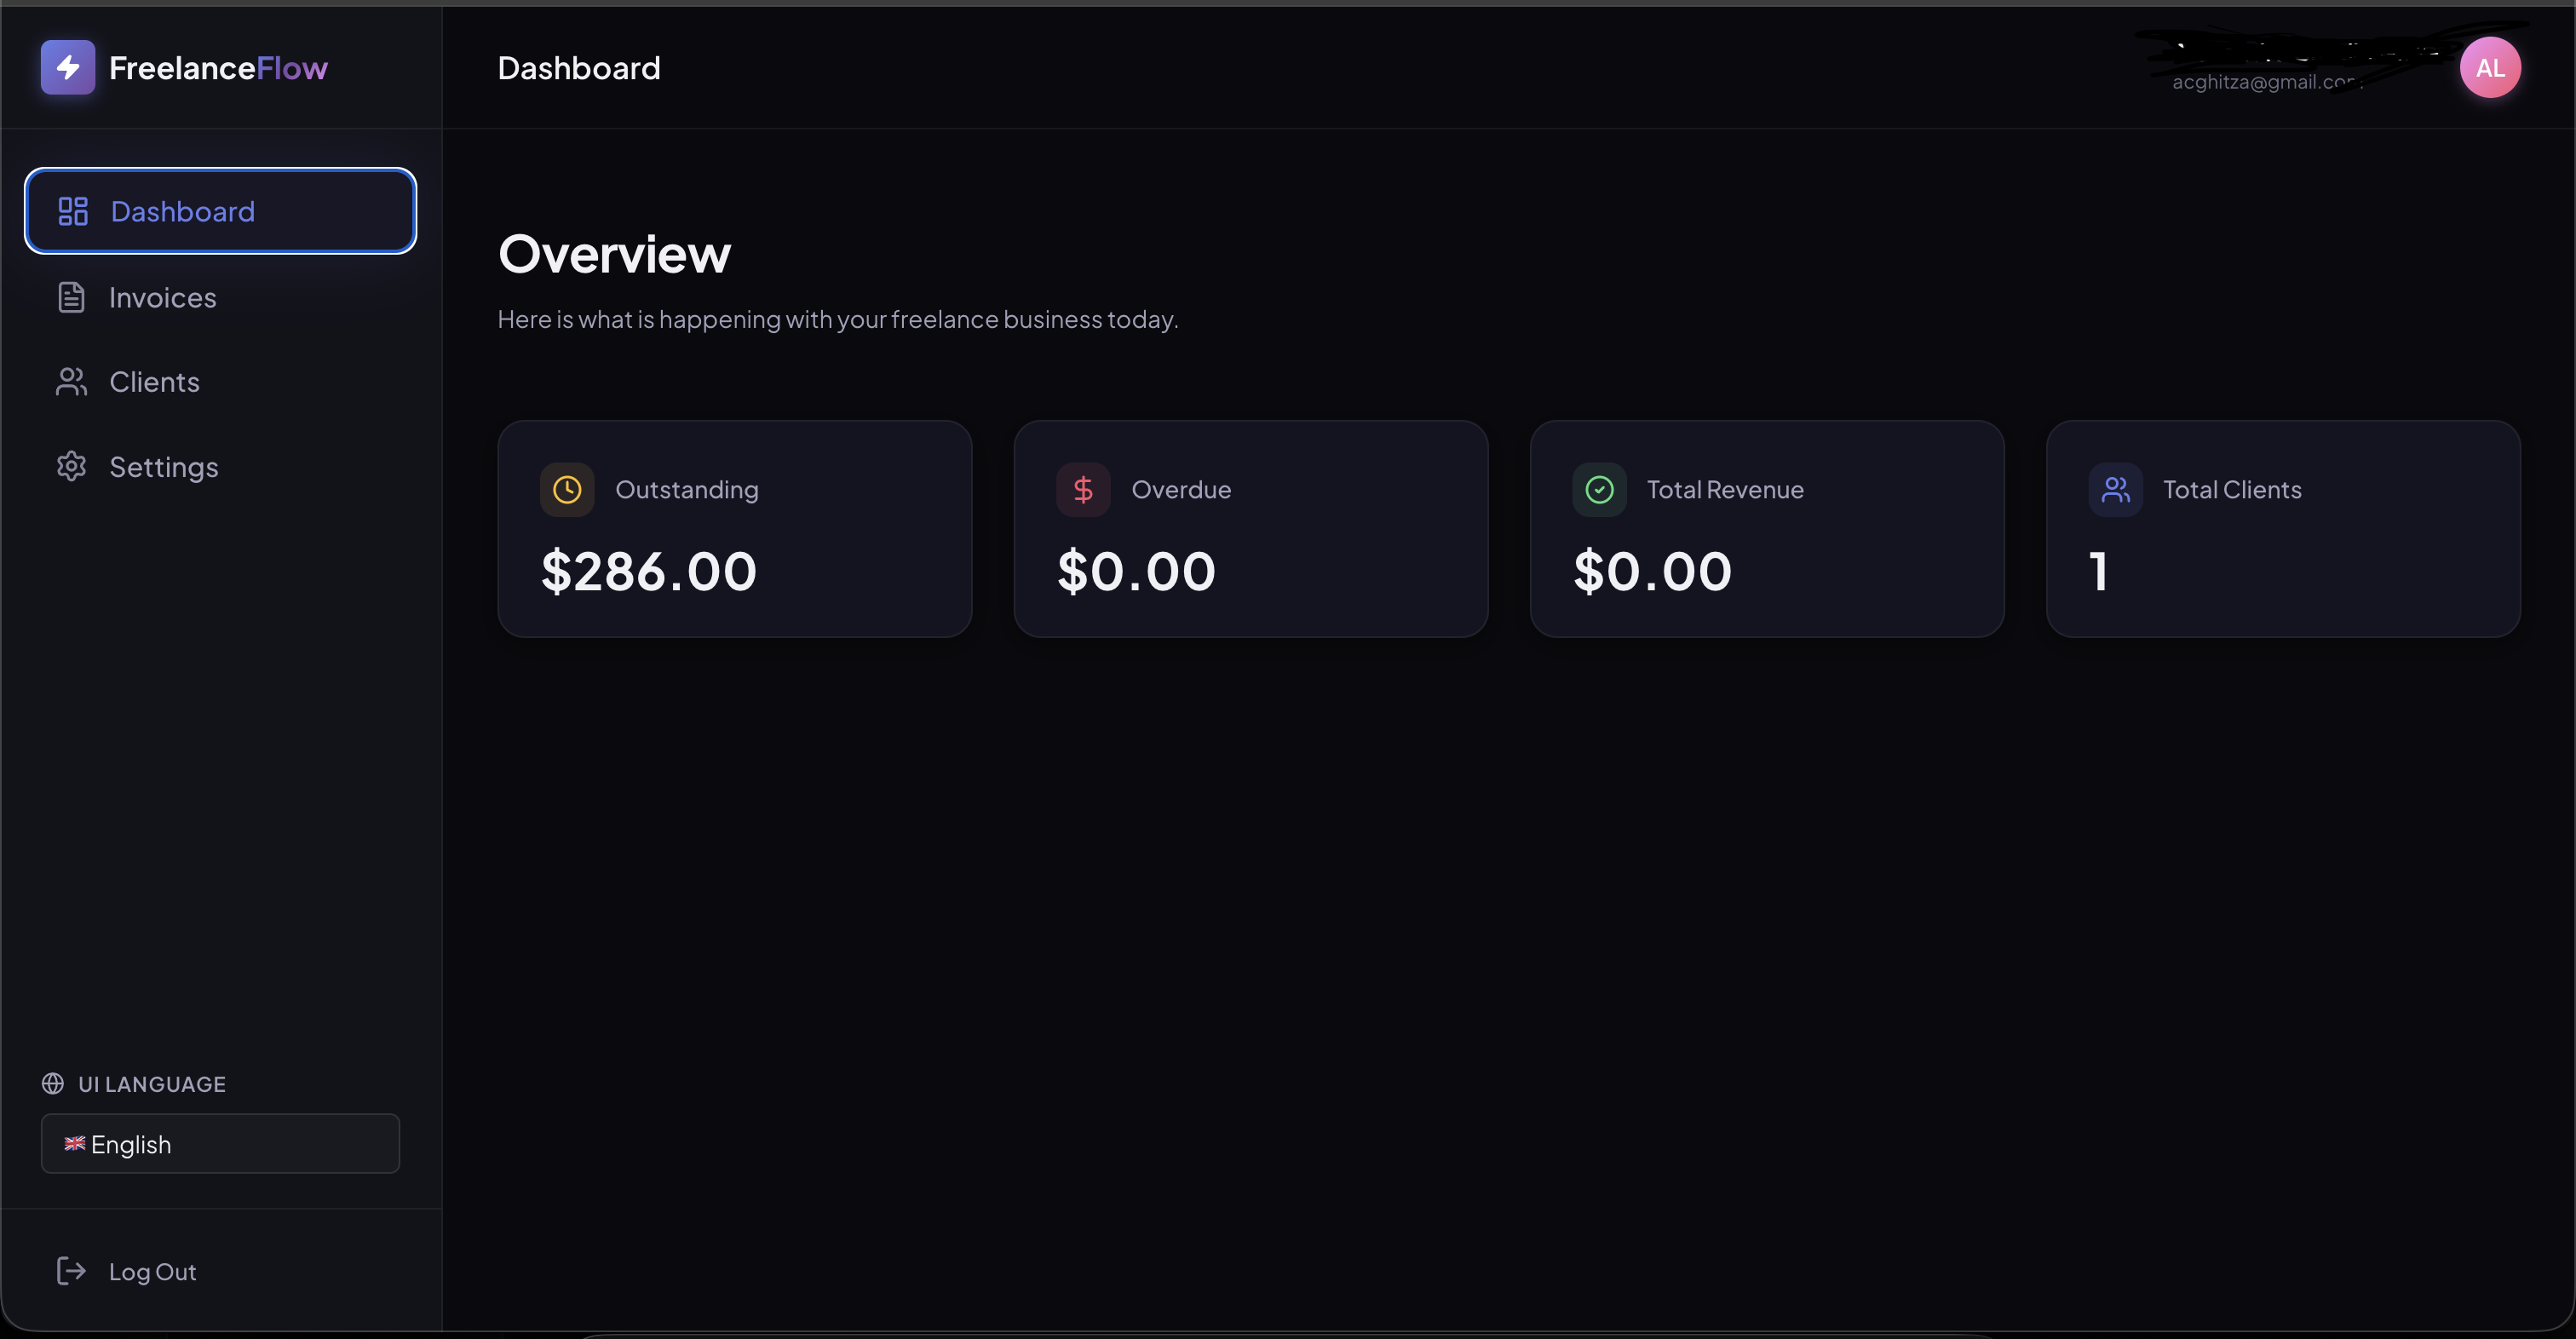2576x1339 pixels.
Task: Click the Total Revenue card label
Action: pyautogui.click(x=1725, y=490)
